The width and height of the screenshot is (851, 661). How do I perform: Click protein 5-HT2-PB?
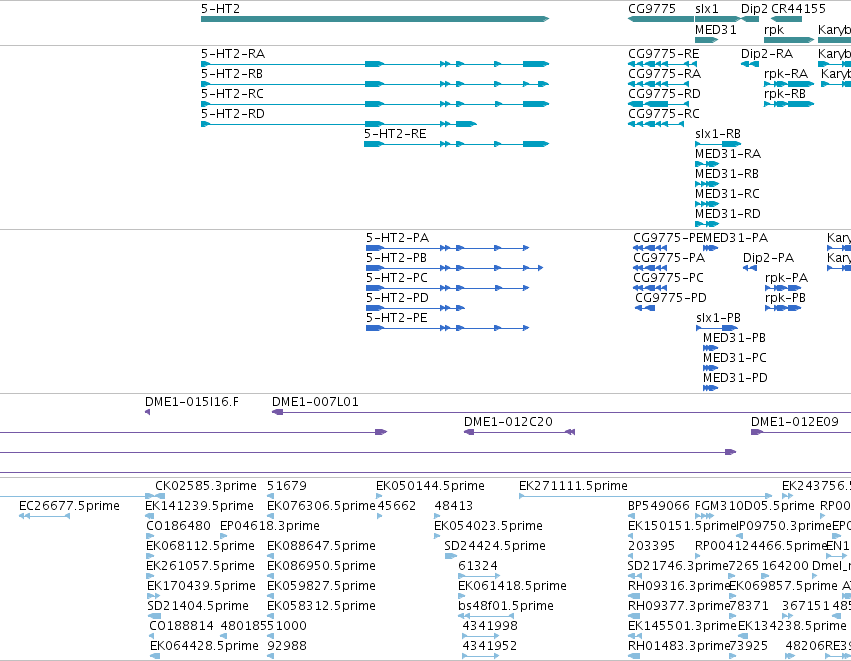[x=455, y=268]
